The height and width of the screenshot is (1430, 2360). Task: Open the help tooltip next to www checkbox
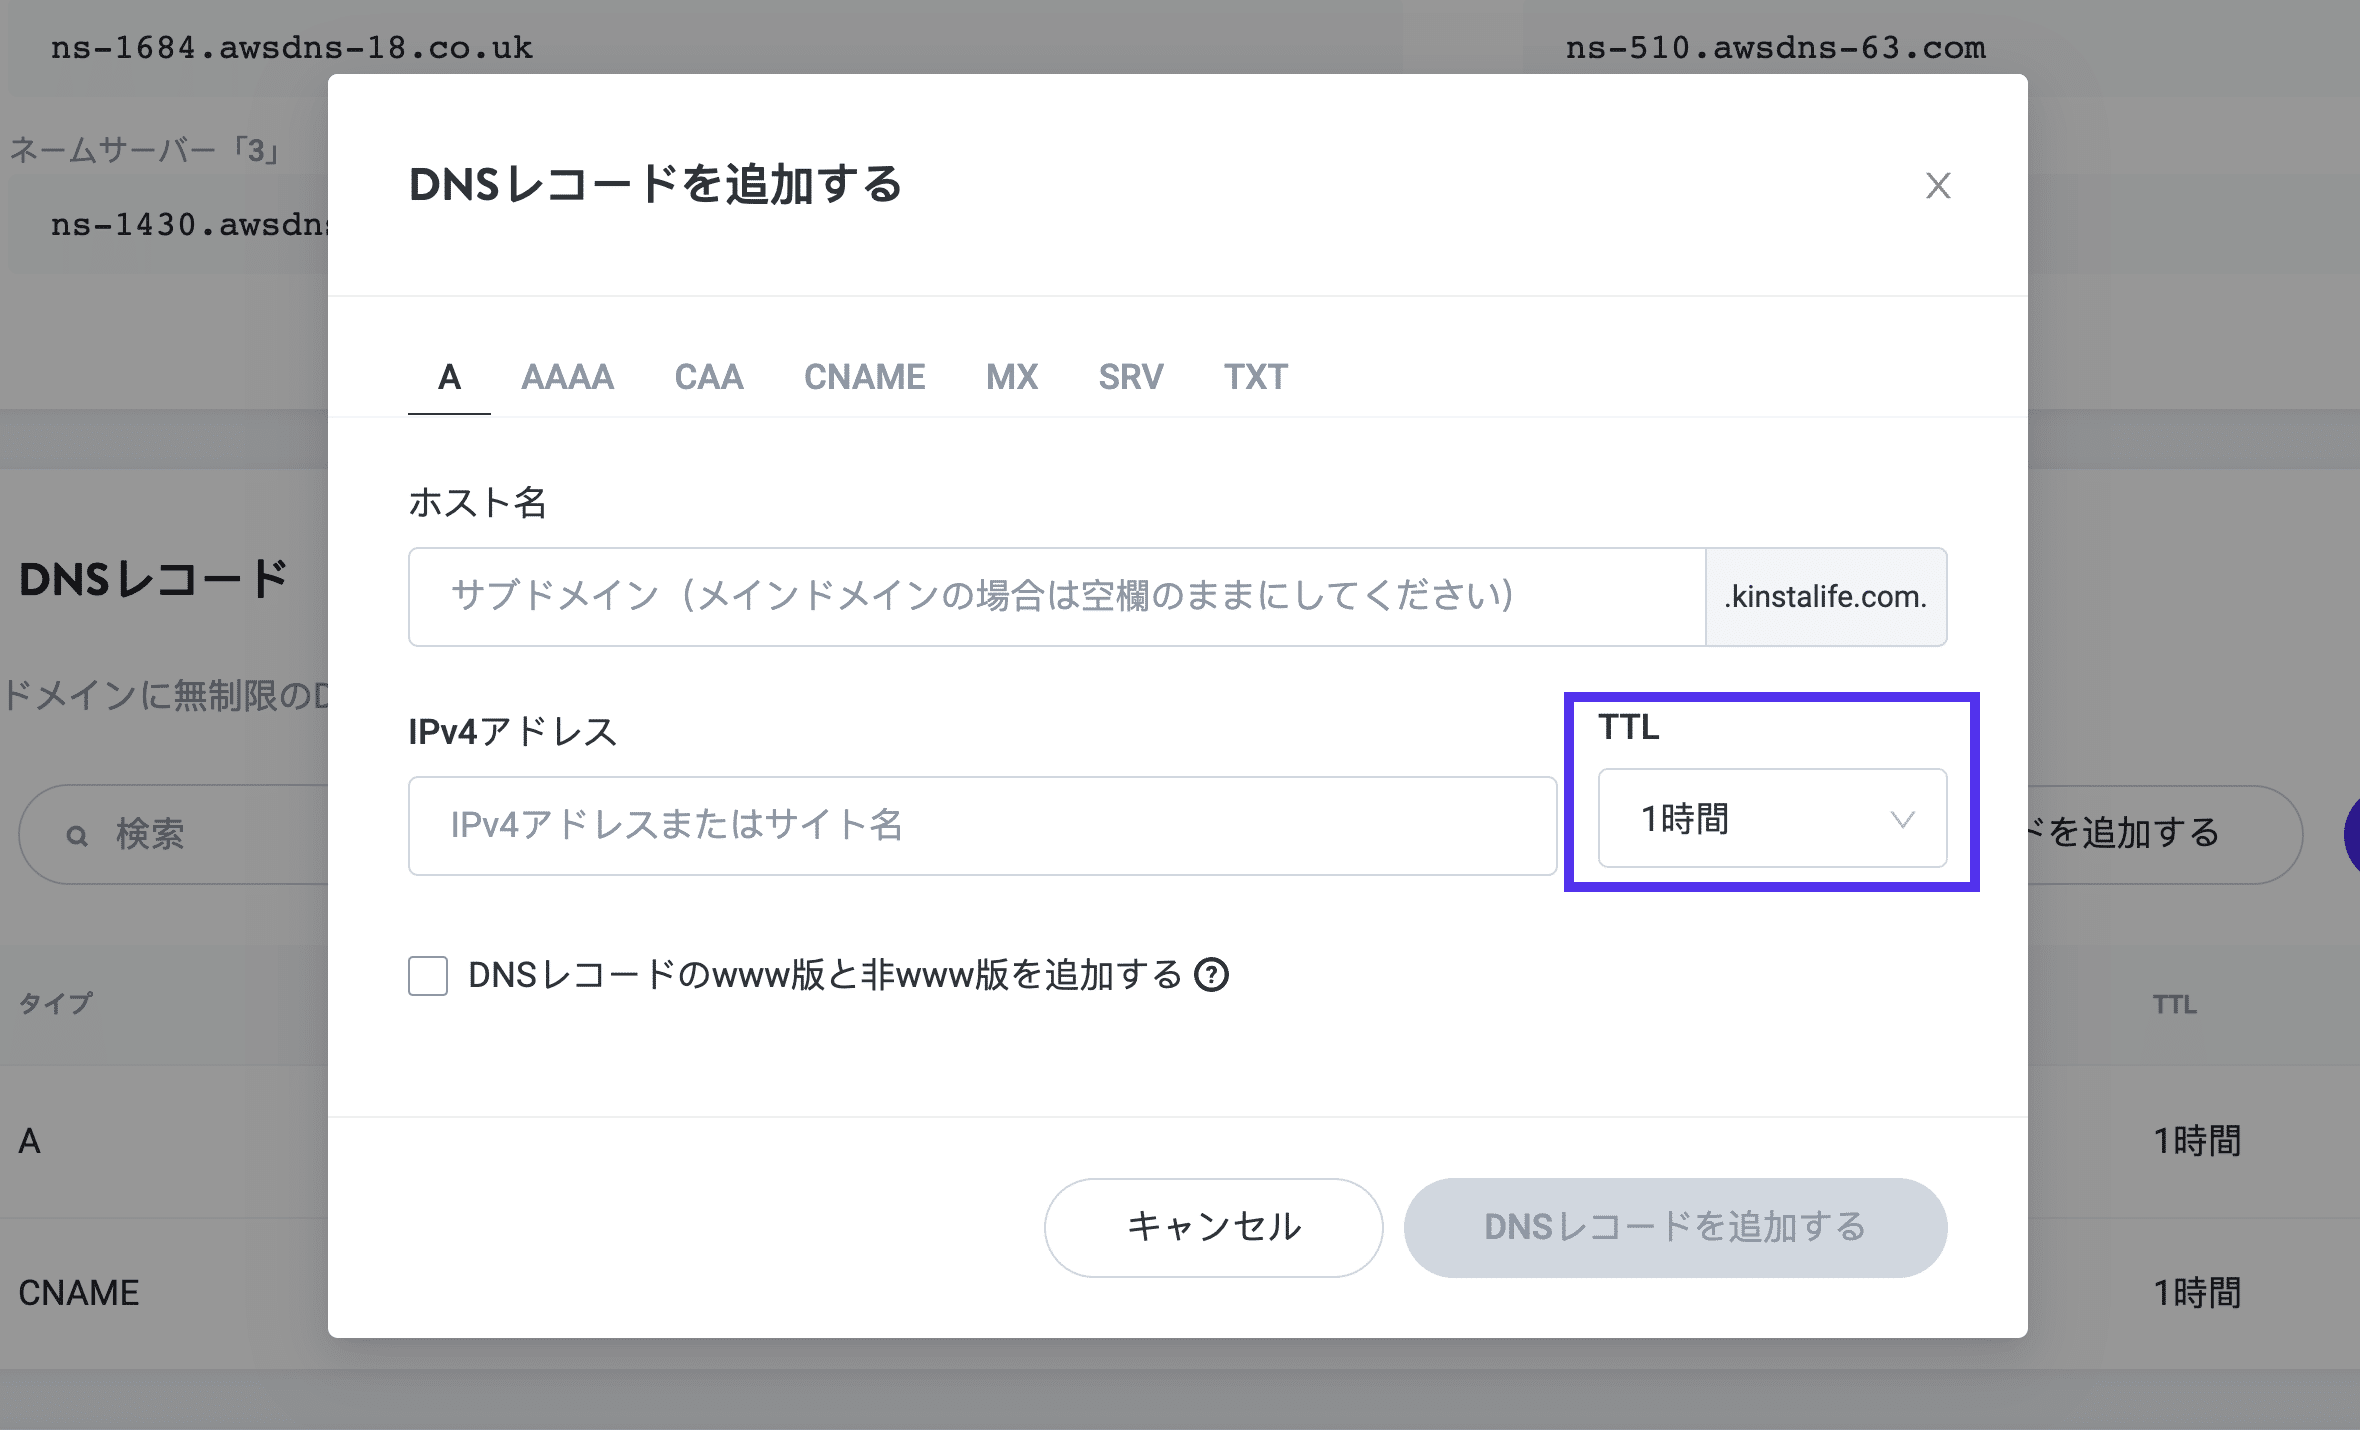(1215, 976)
